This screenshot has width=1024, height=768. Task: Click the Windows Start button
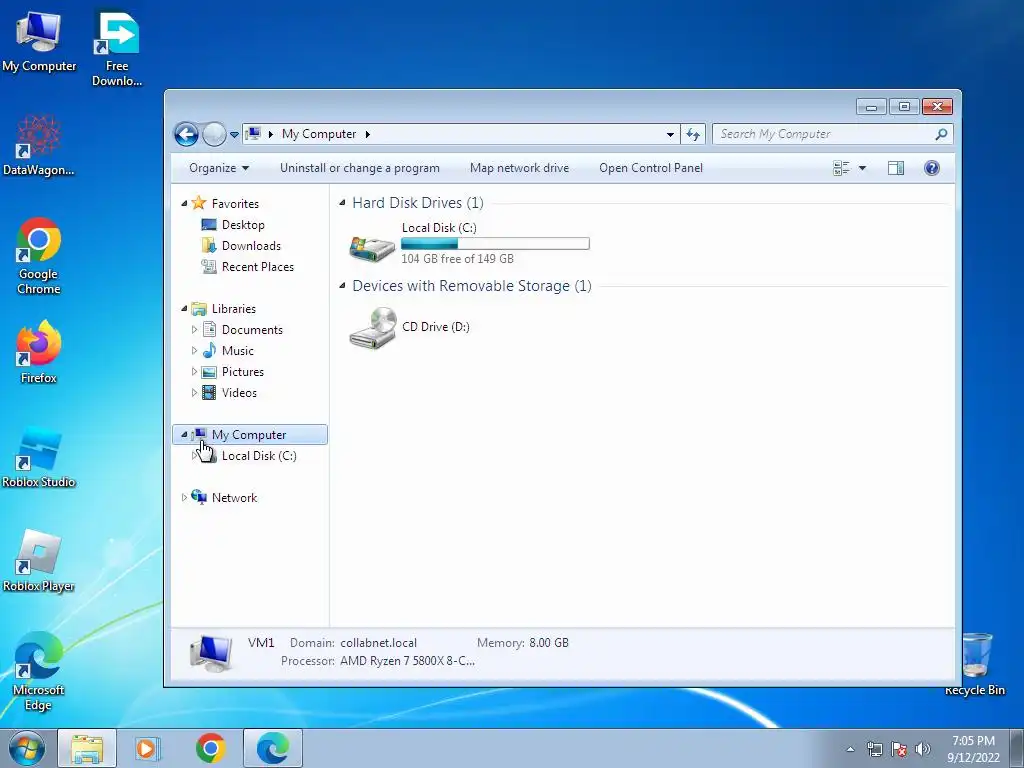[27, 748]
